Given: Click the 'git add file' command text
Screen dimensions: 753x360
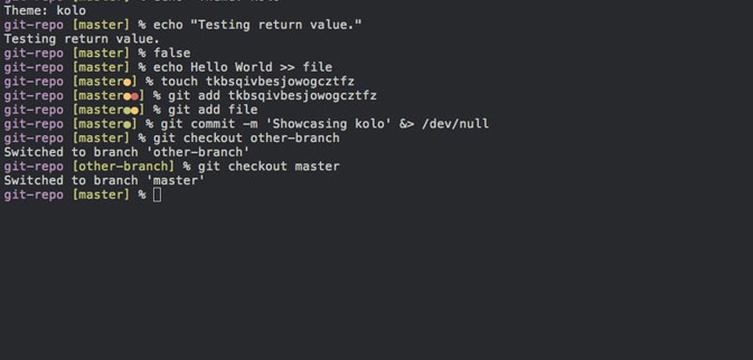Looking at the screenshot, I should (x=213, y=110).
